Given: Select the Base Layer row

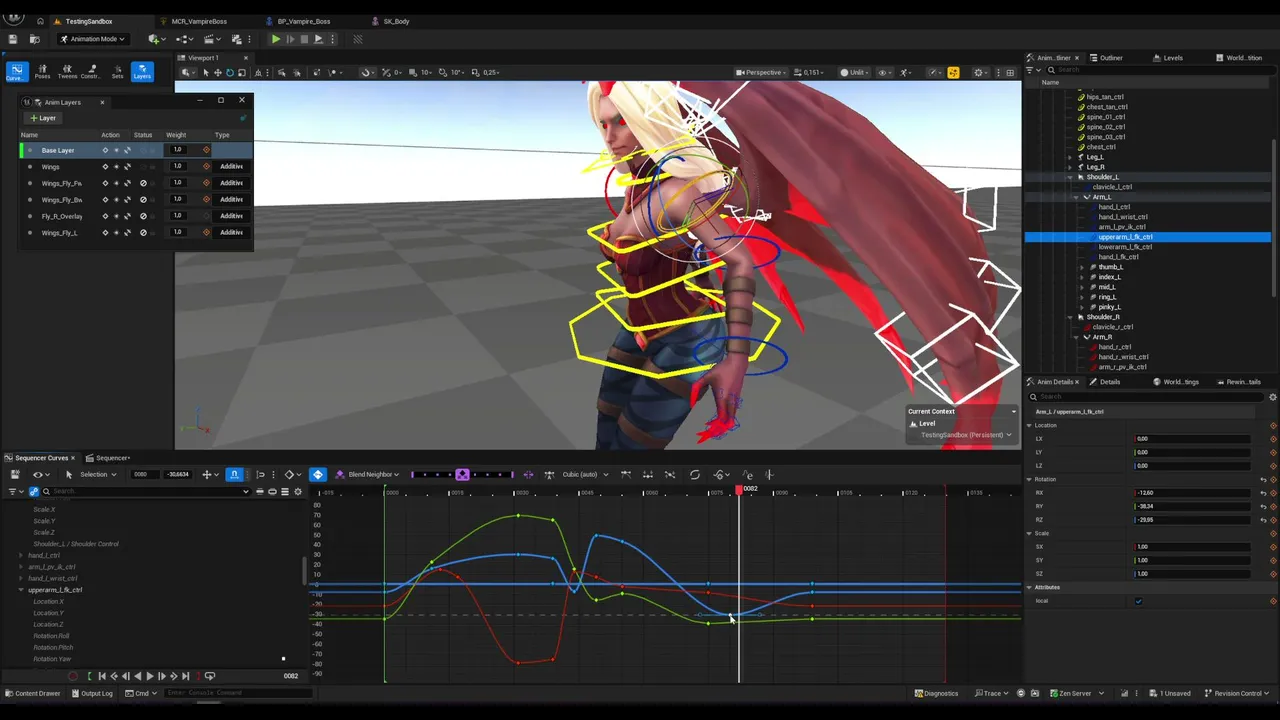Looking at the screenshot, I should point(136,150).
